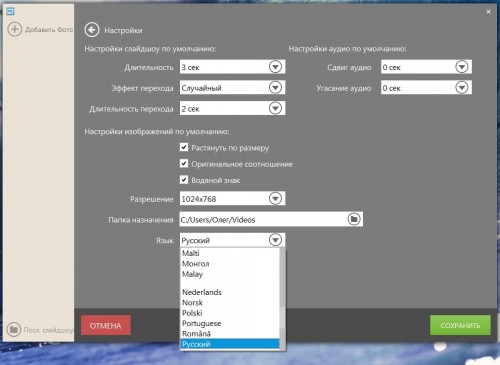Collapse the Язык dropdown arrow
Image resolution: width=500 pixels, height=365 pixels.
(275, 240)
